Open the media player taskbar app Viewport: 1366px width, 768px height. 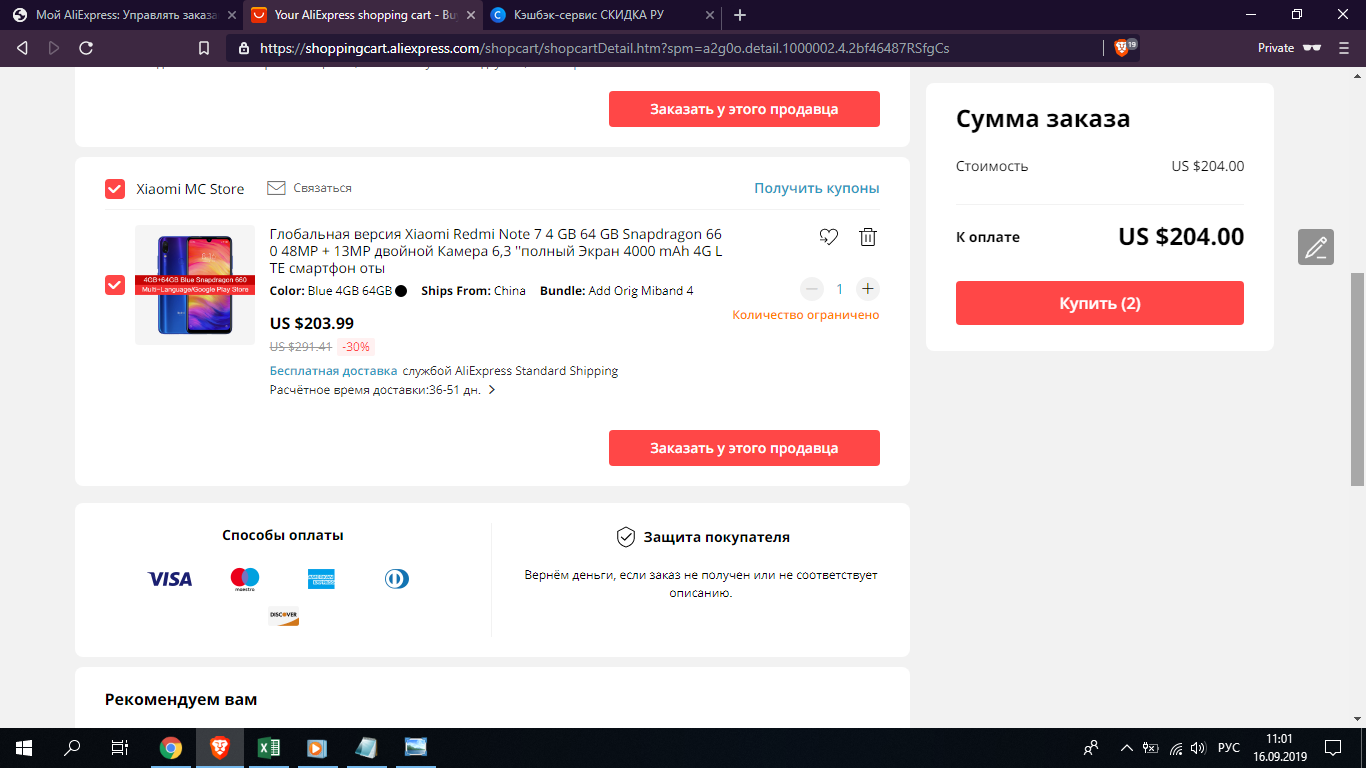coord(316,747)
